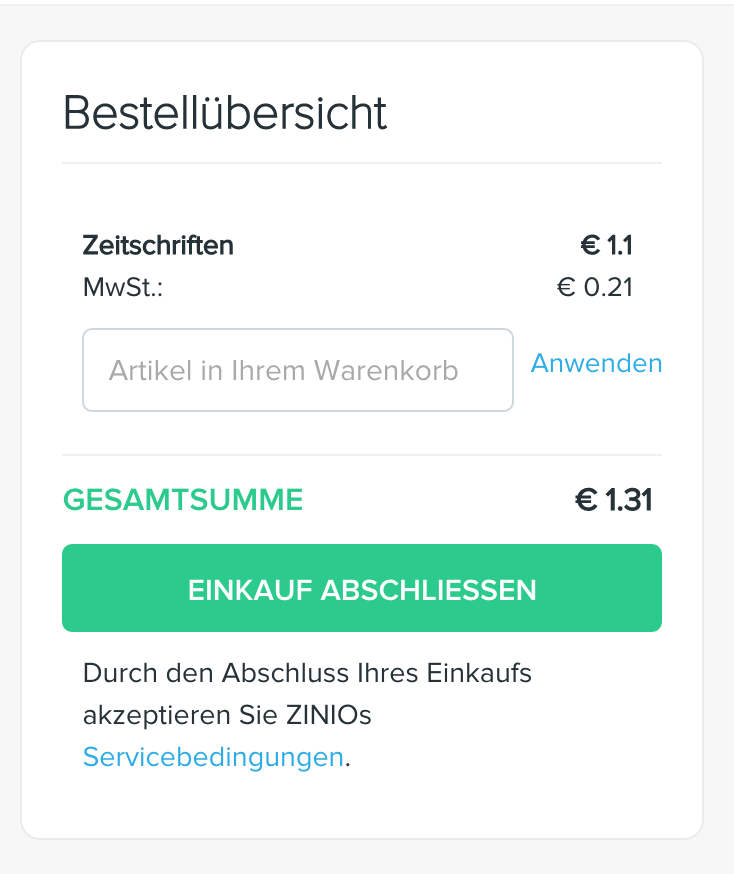Screen dimensions: 734x874
Task: Click the divider line above GESAMTSUMME
Action: click(362, 455)
